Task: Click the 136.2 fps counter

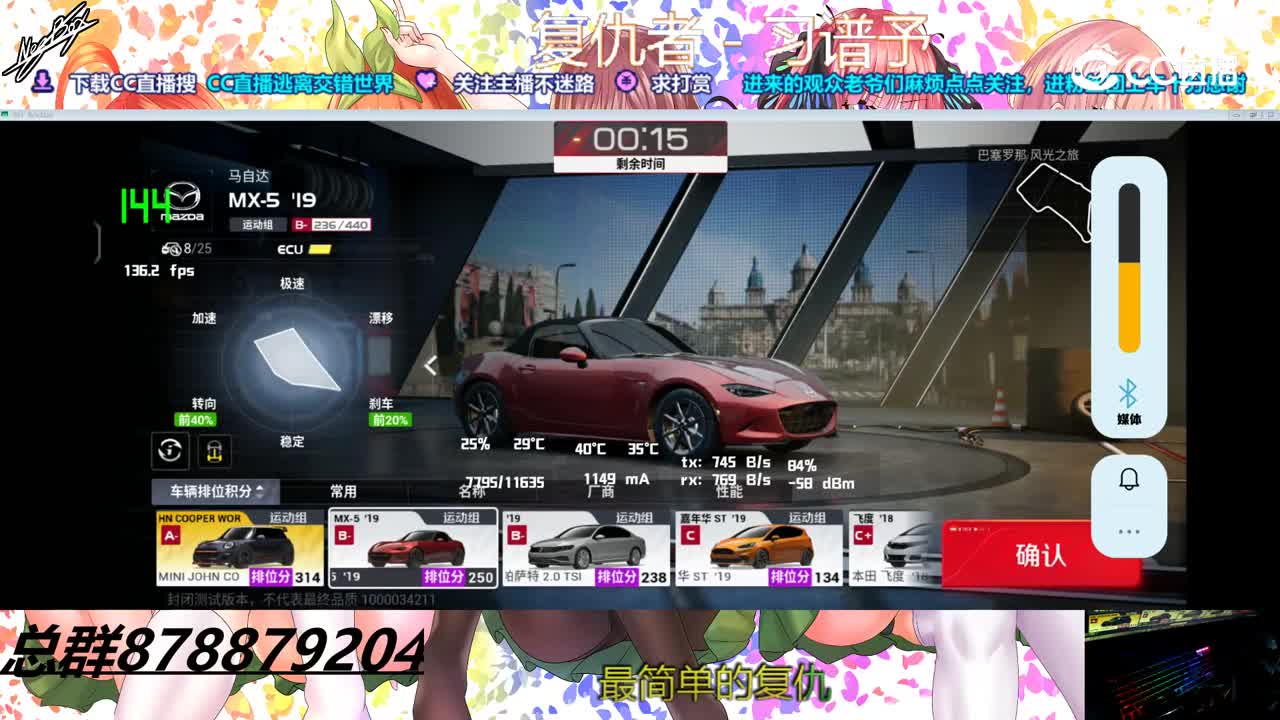Action: (159, 271)
